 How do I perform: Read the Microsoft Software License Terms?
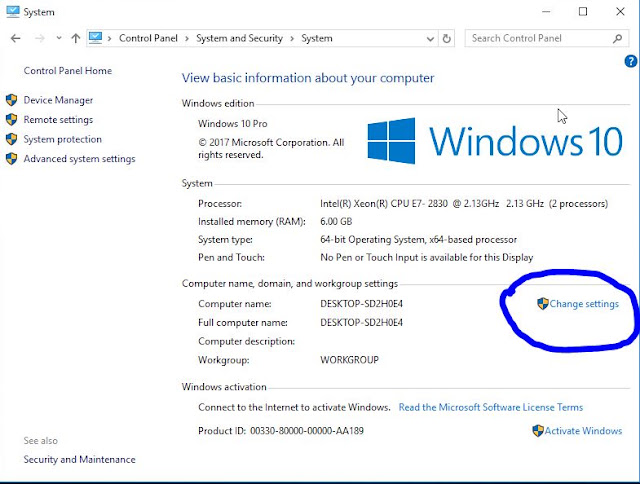[491, 407]
